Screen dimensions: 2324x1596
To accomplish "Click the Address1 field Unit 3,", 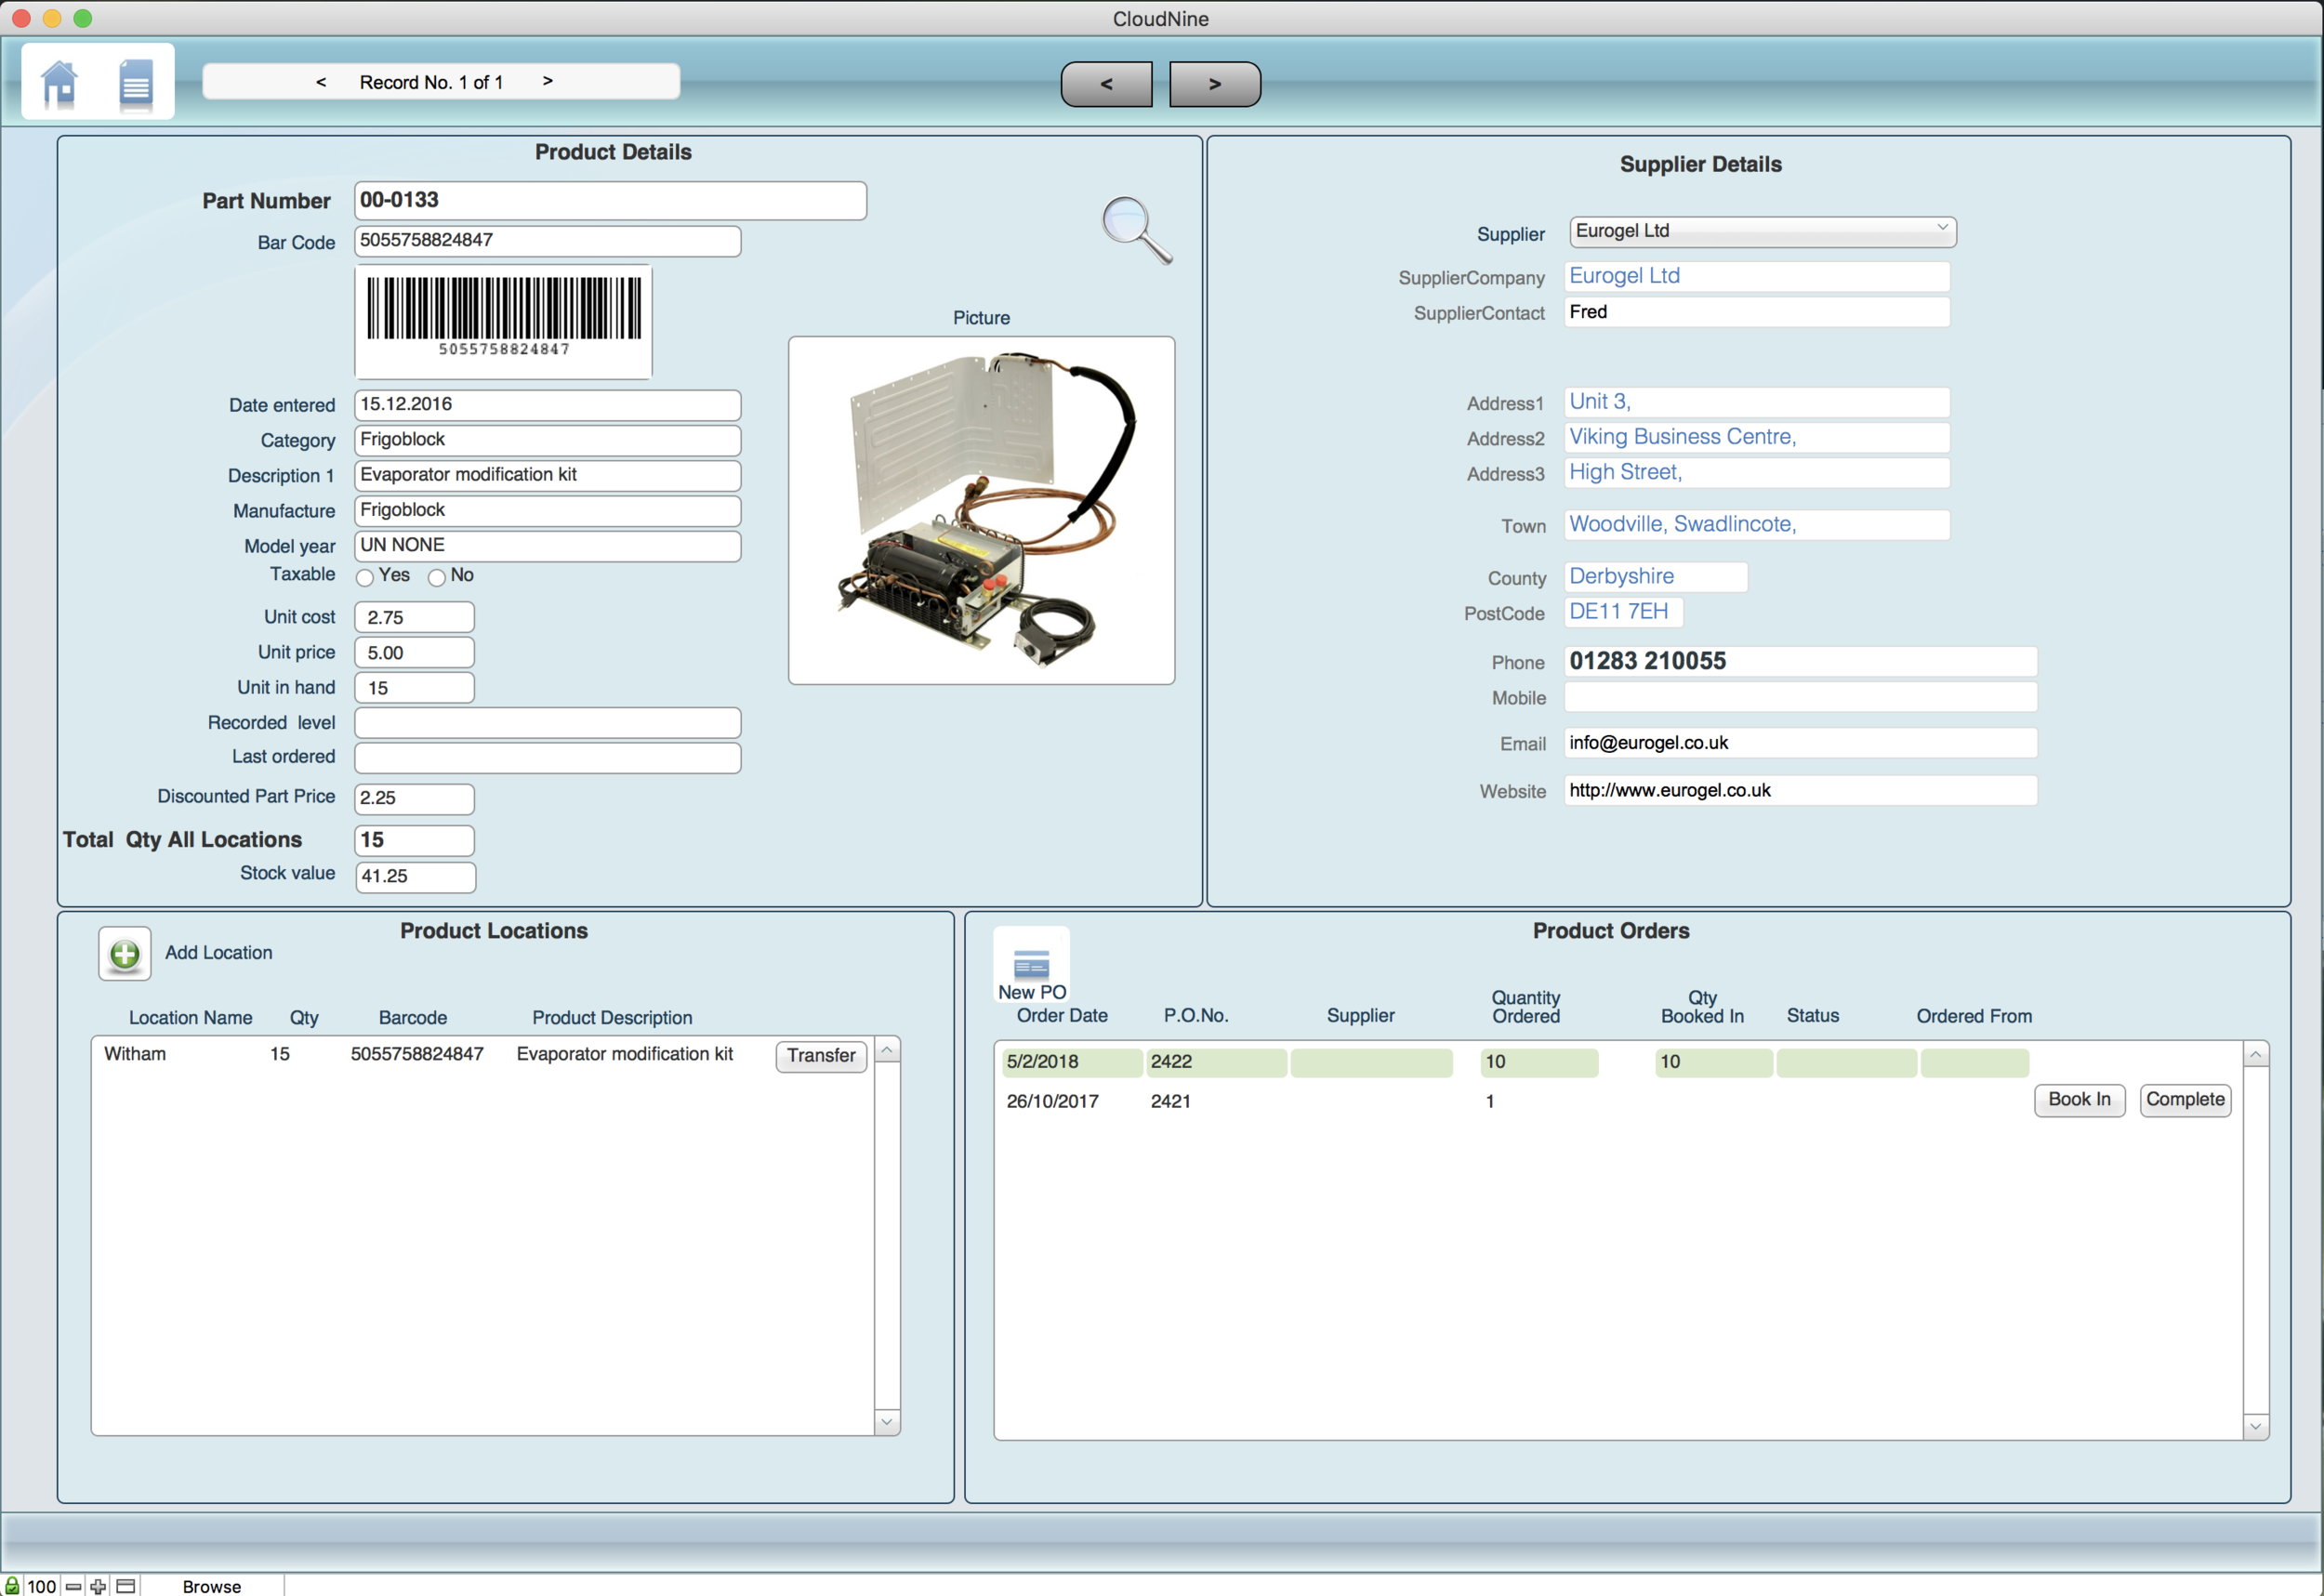I will (x=1757, y=402).
